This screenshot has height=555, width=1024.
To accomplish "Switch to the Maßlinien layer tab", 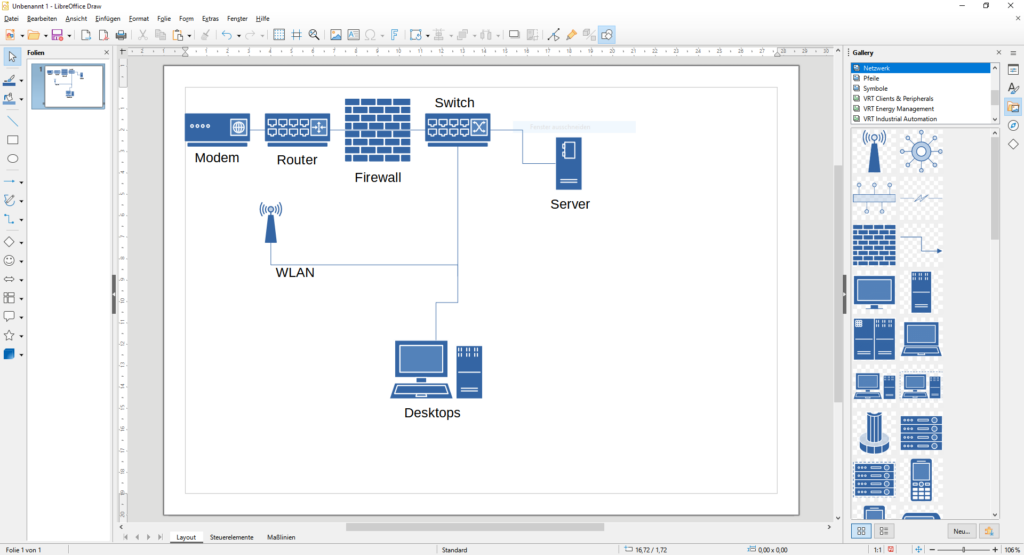I will [280, 537].
